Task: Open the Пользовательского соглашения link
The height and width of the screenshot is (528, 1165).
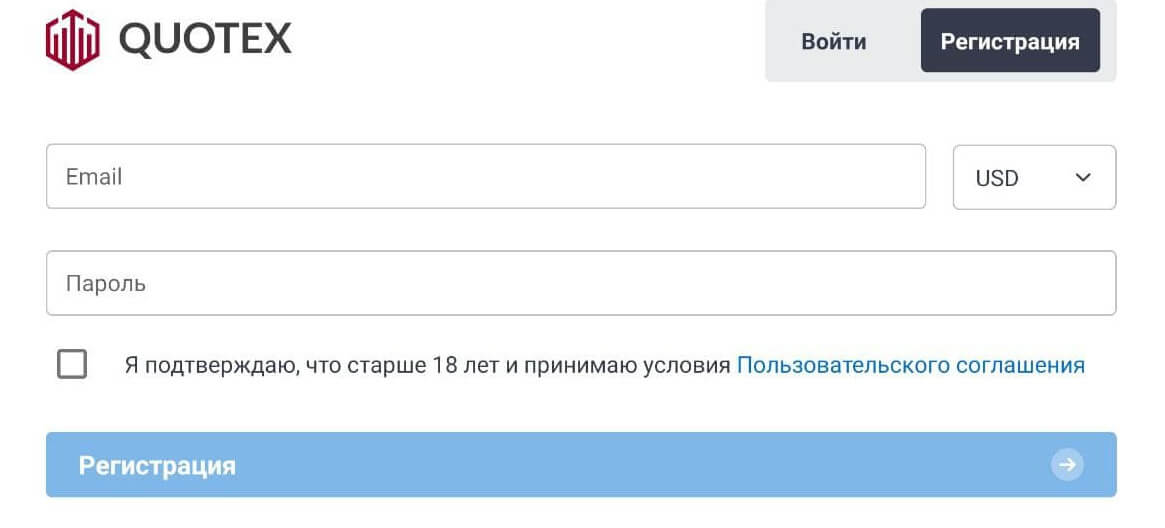Action: 910,366
